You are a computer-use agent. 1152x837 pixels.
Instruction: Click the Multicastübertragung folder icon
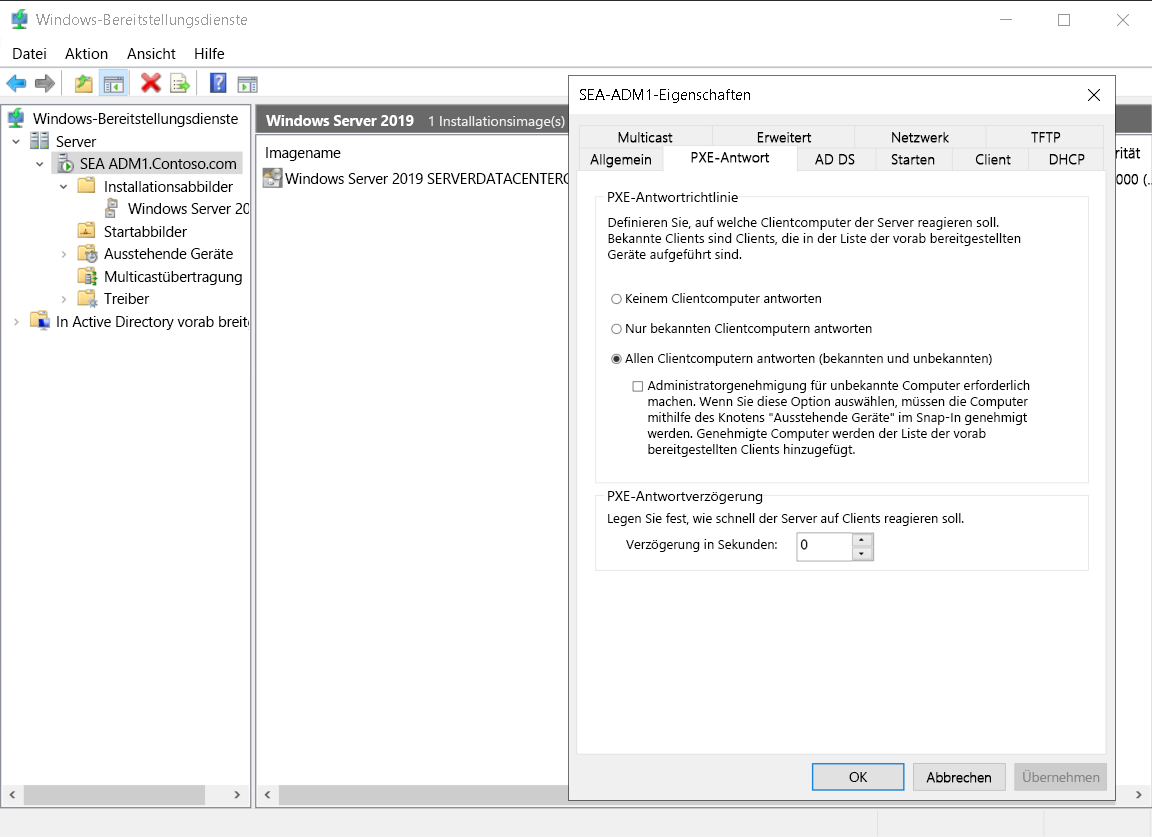pyautogui.click(x=87, y=276)
